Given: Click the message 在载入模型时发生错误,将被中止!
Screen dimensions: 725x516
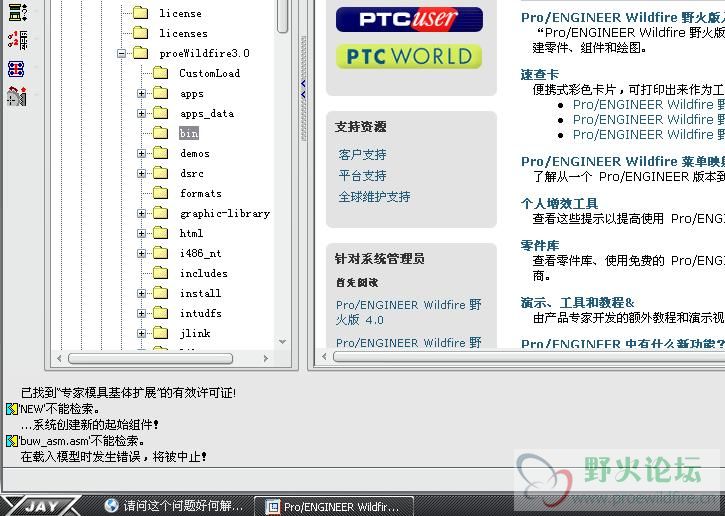Looking at the screenshot, I should pos(113,457).
